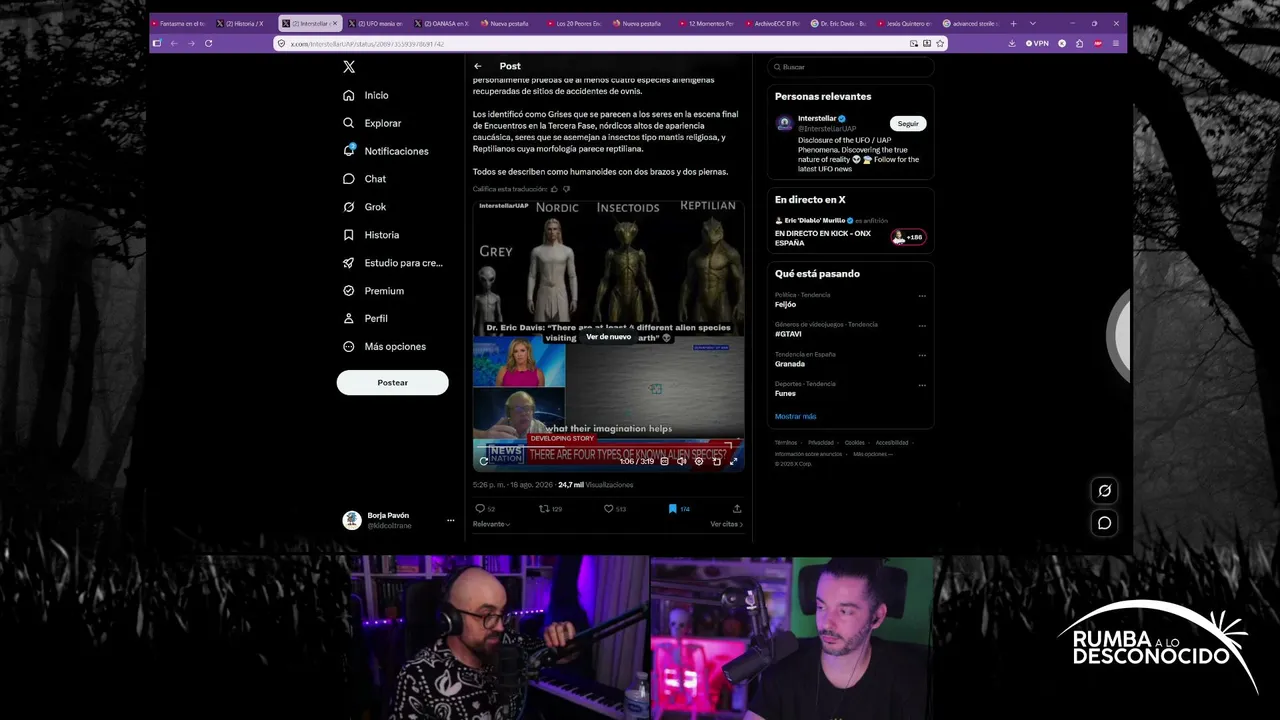Go to Inicio in the sidebar
Viewport: 1280px width, 720px height.
click(x=366, y=95)
